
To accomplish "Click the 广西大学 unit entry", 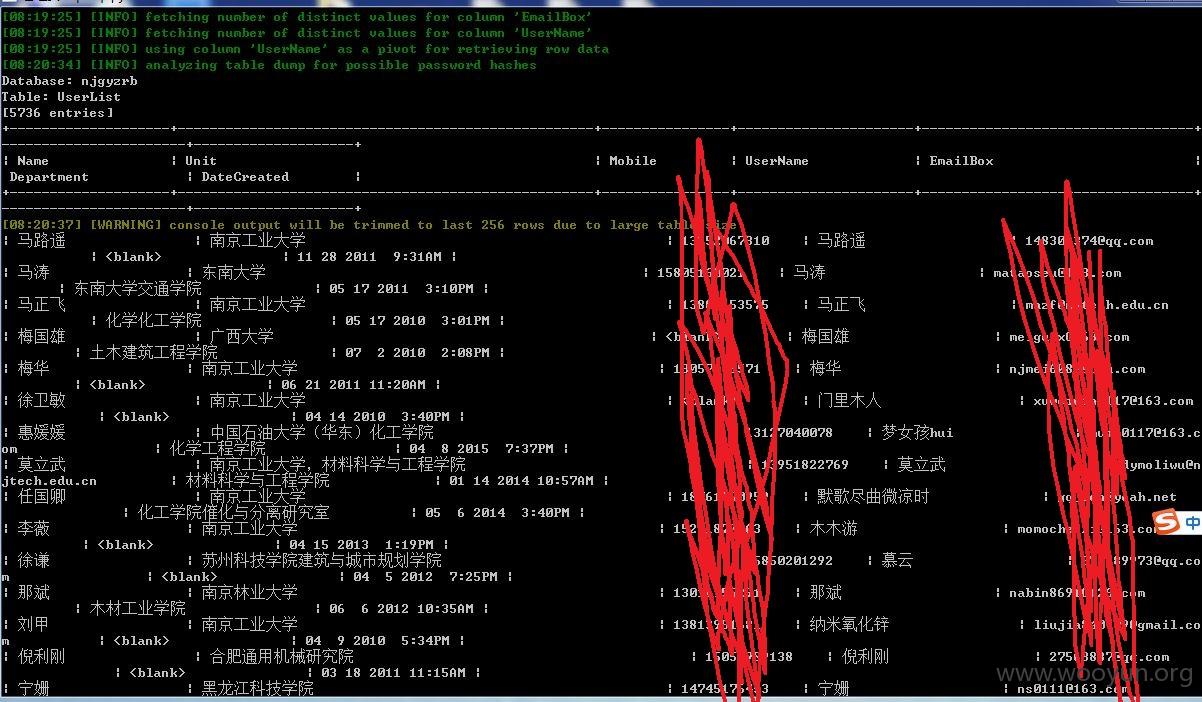I will [x=241, y=336].
